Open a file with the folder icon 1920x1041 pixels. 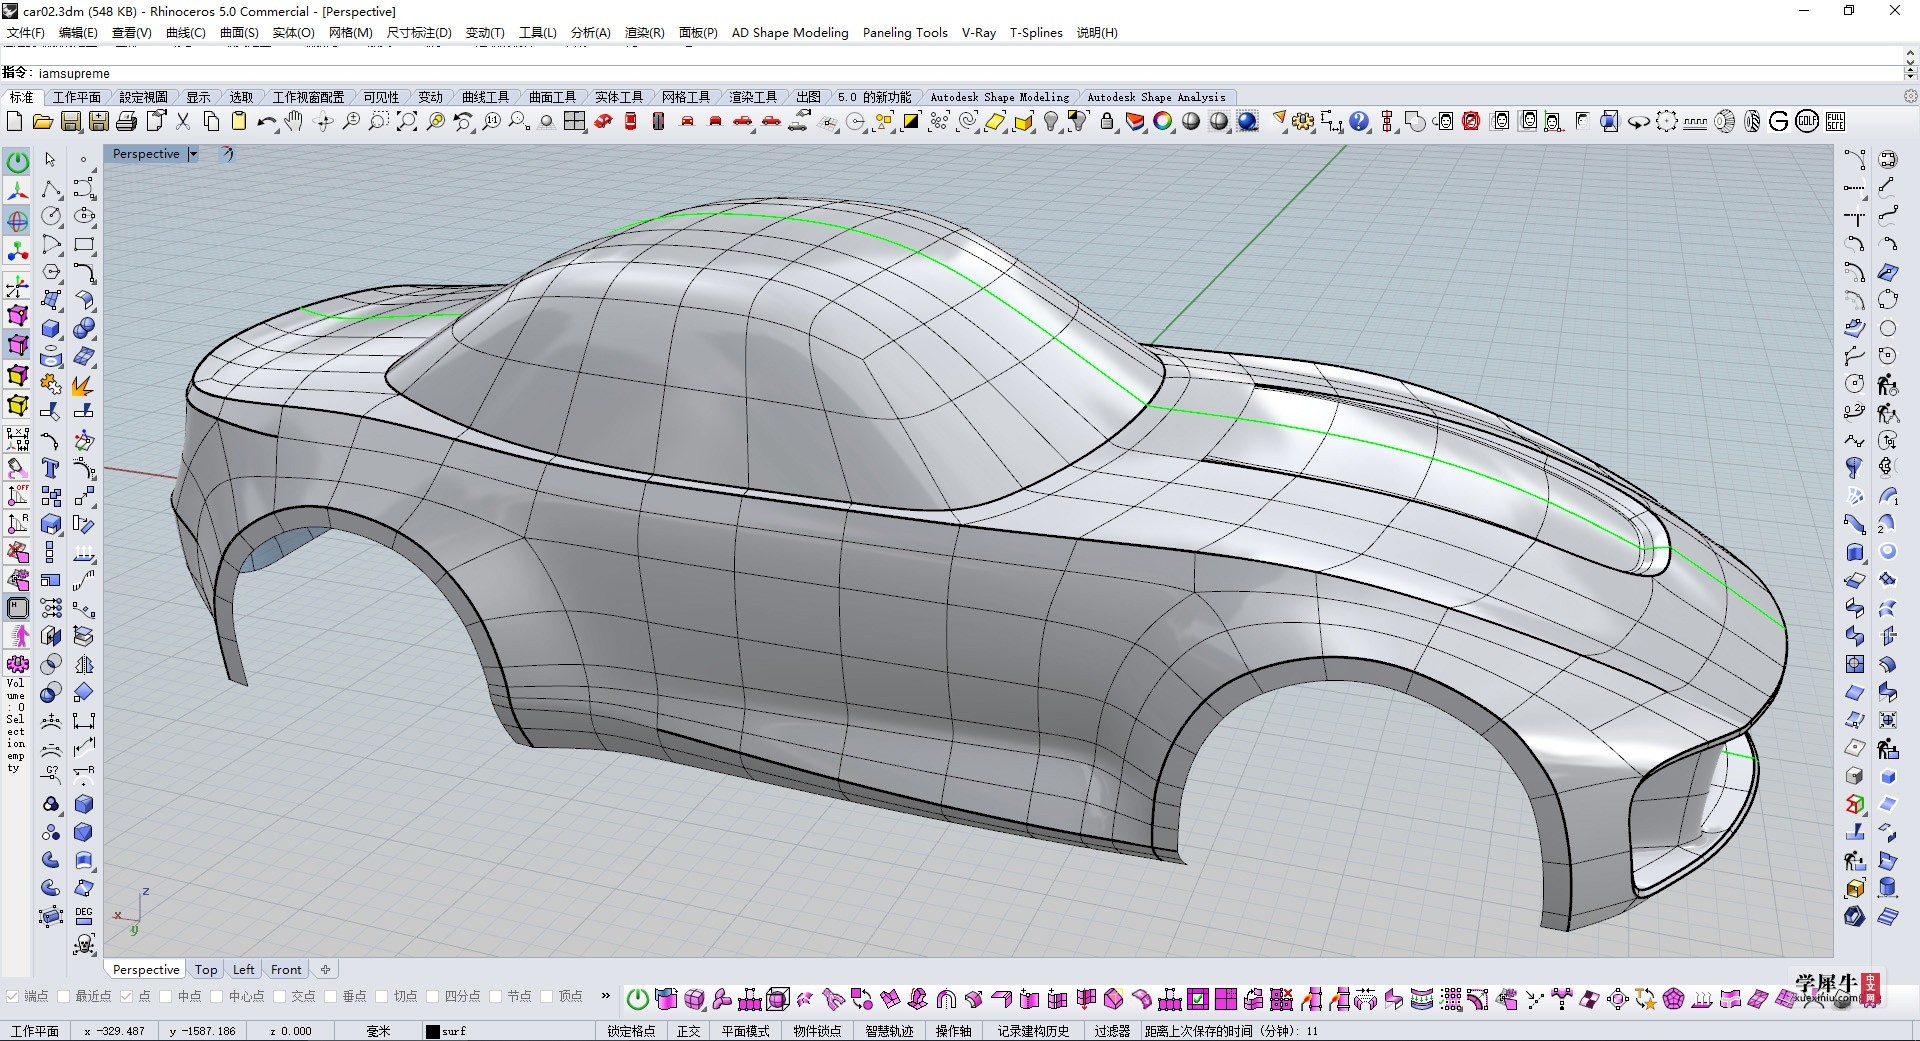pyautogui.click(x=42, y=122)
